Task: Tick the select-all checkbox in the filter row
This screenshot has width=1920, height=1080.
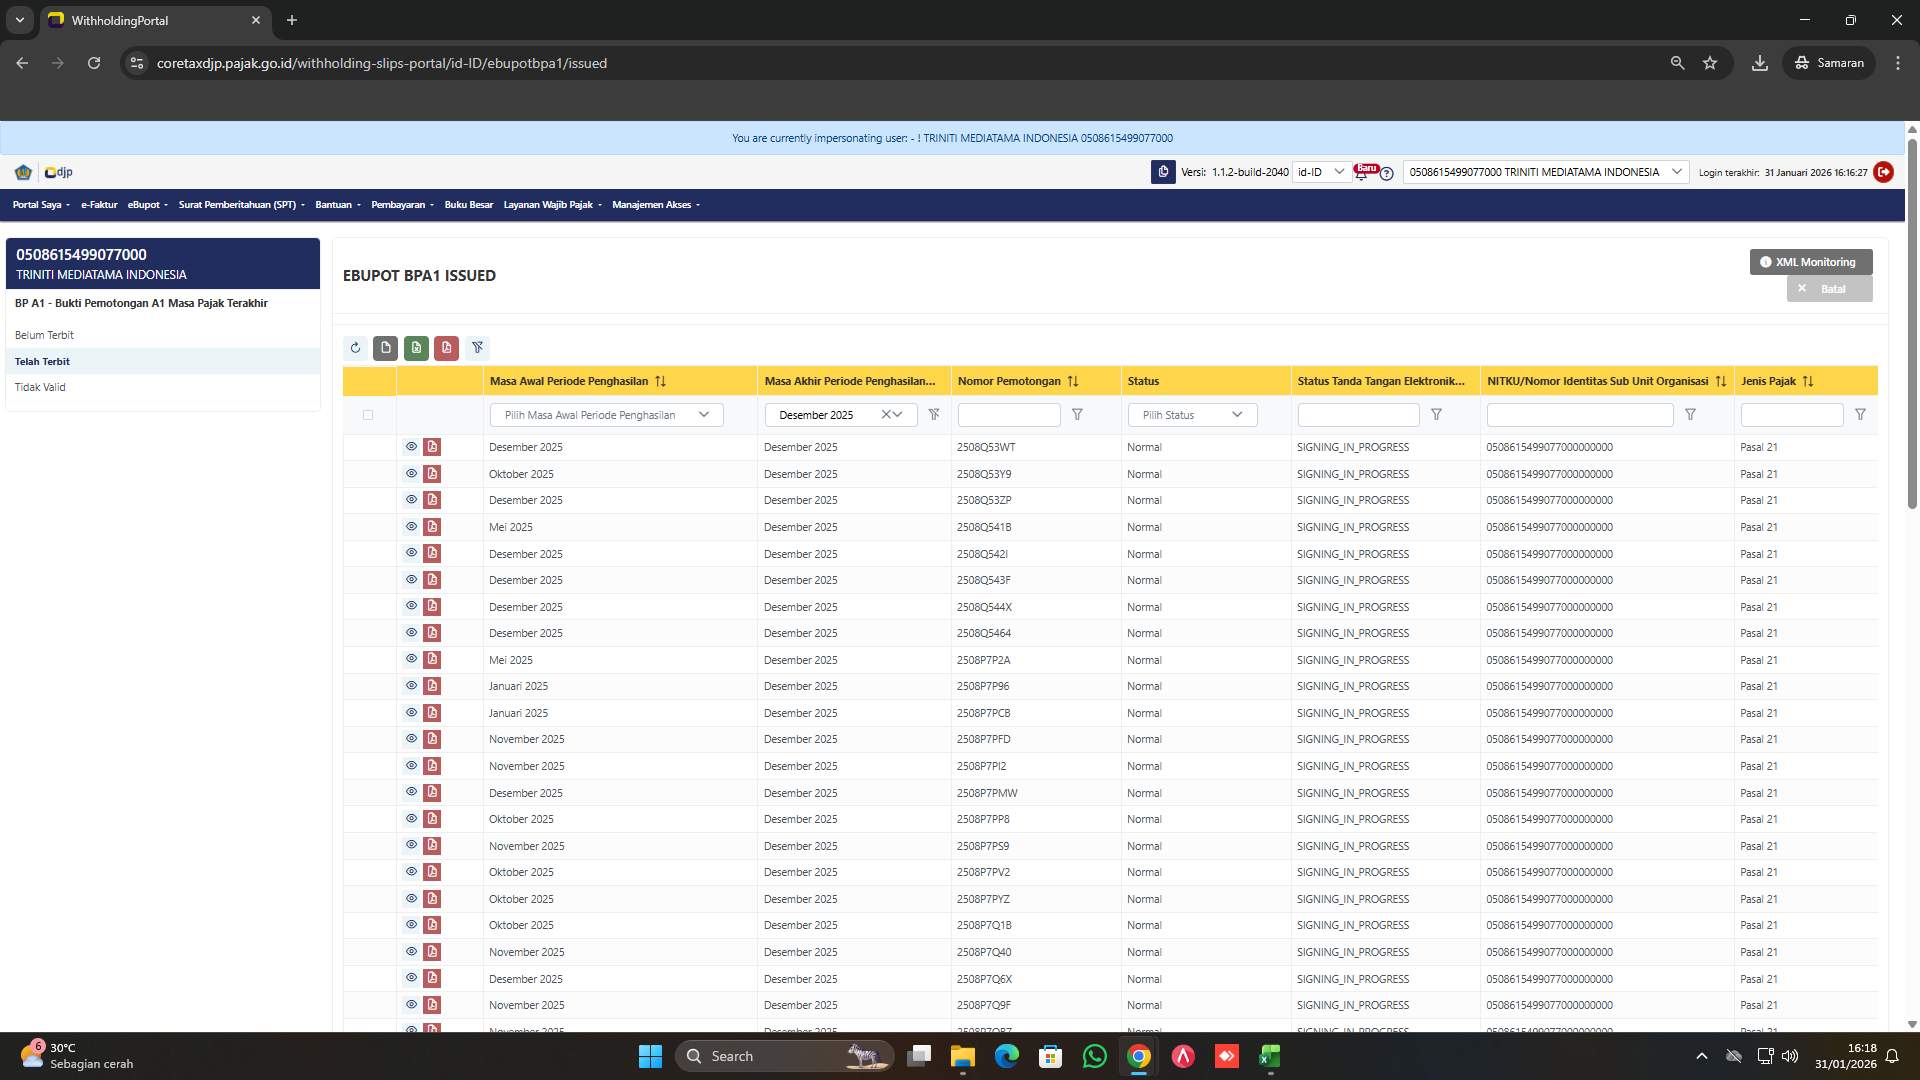Action: tap(368, 414)
